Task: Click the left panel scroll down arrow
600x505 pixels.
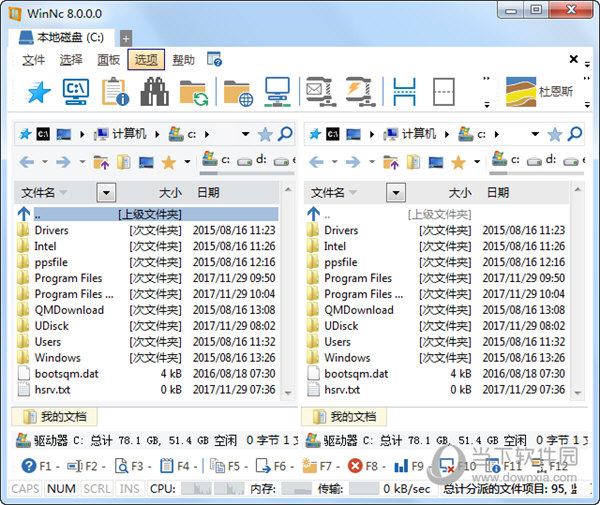Action: tap(288, 393)
